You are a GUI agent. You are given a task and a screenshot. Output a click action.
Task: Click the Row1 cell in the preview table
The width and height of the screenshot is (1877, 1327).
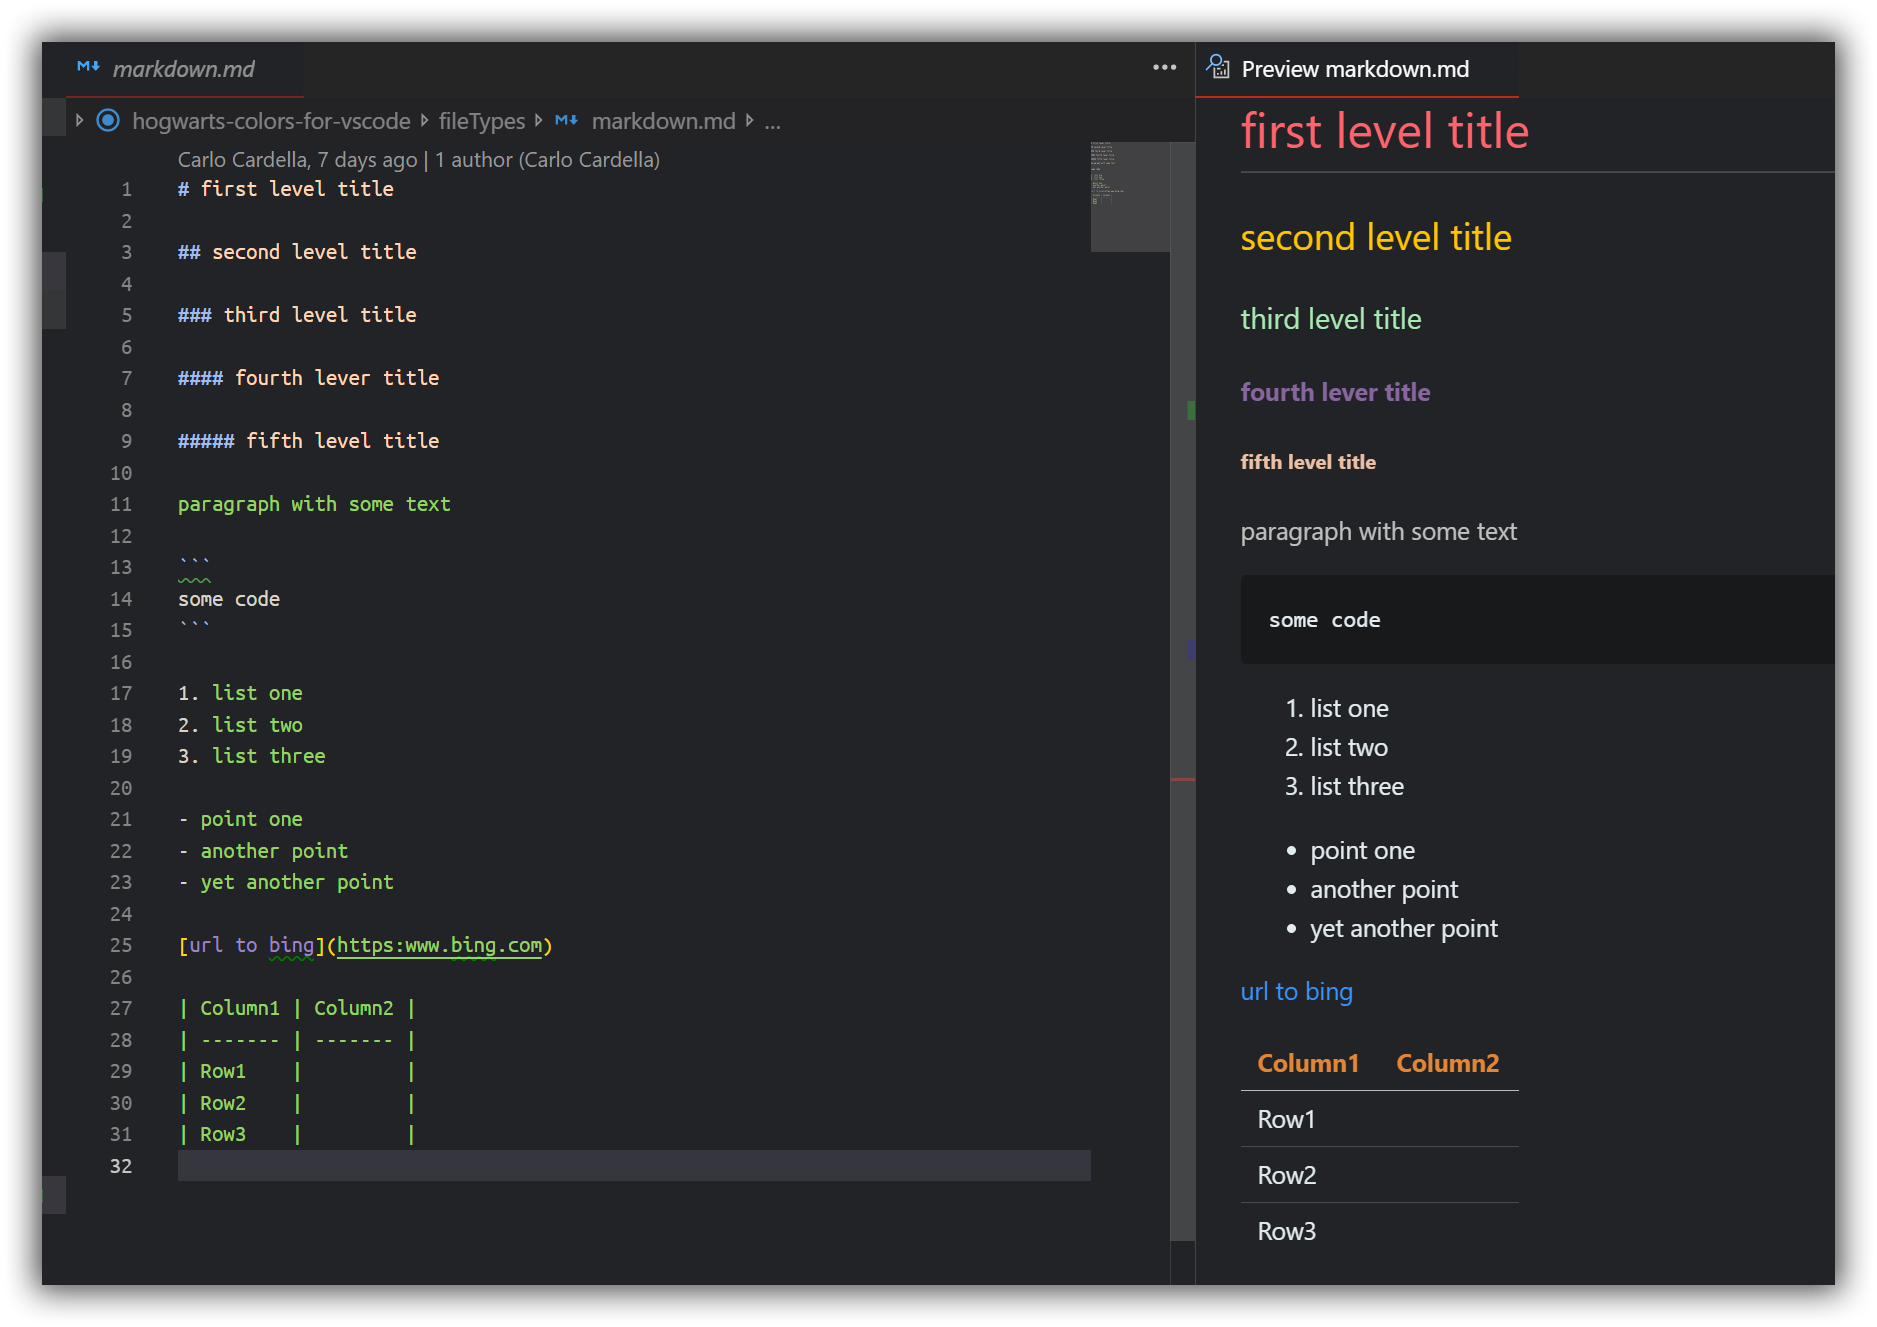pyautogui.click(x=1286, y=1120)
